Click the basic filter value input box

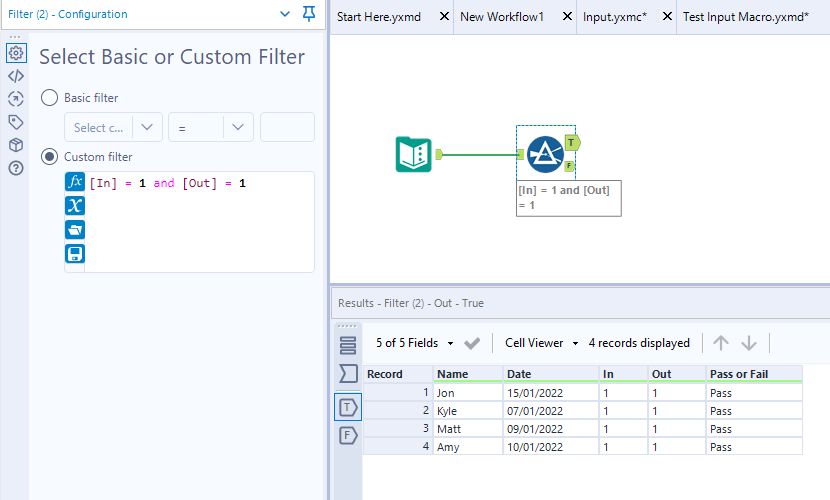[287, 127]
